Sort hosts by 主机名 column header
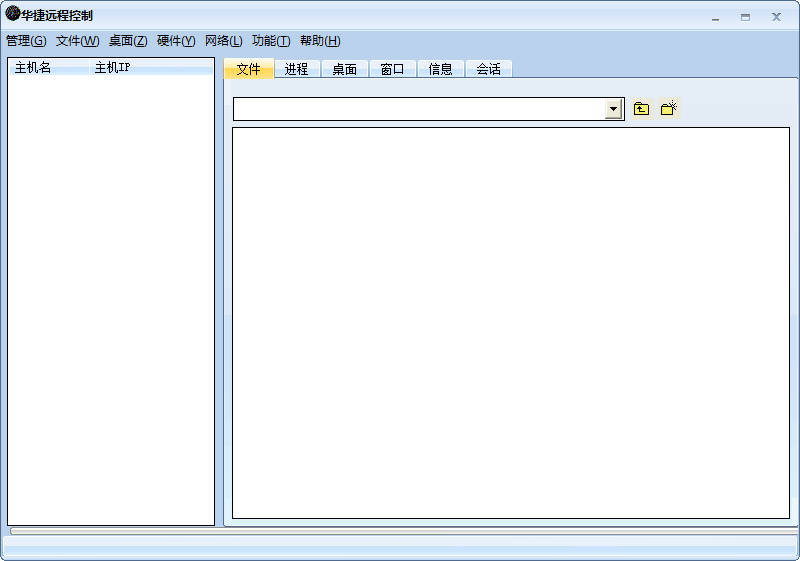The height and width of the screenshot is (561, 800). pos(49,67)
